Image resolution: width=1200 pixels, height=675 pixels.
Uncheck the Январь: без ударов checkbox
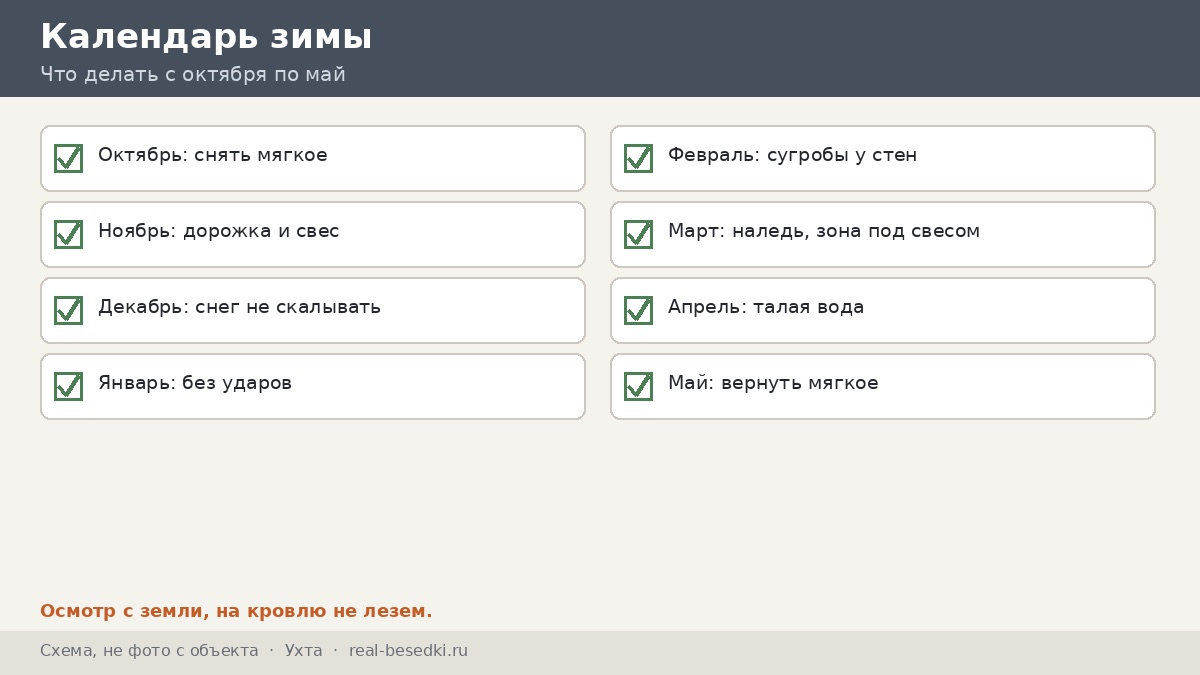[x=68, y=386]
